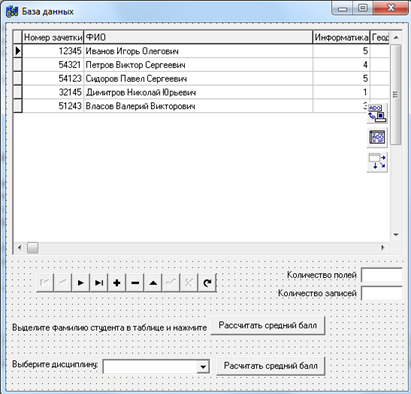Select the ADO connection component icon
The image size is (411, 394).
[377, 113]
